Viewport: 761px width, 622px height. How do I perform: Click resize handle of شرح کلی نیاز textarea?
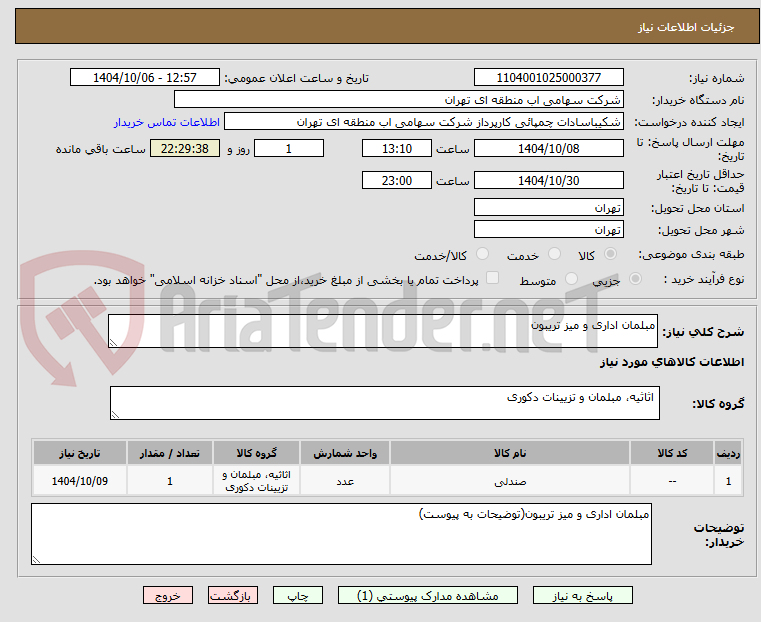pyautogui.click(x=113, y=343)
